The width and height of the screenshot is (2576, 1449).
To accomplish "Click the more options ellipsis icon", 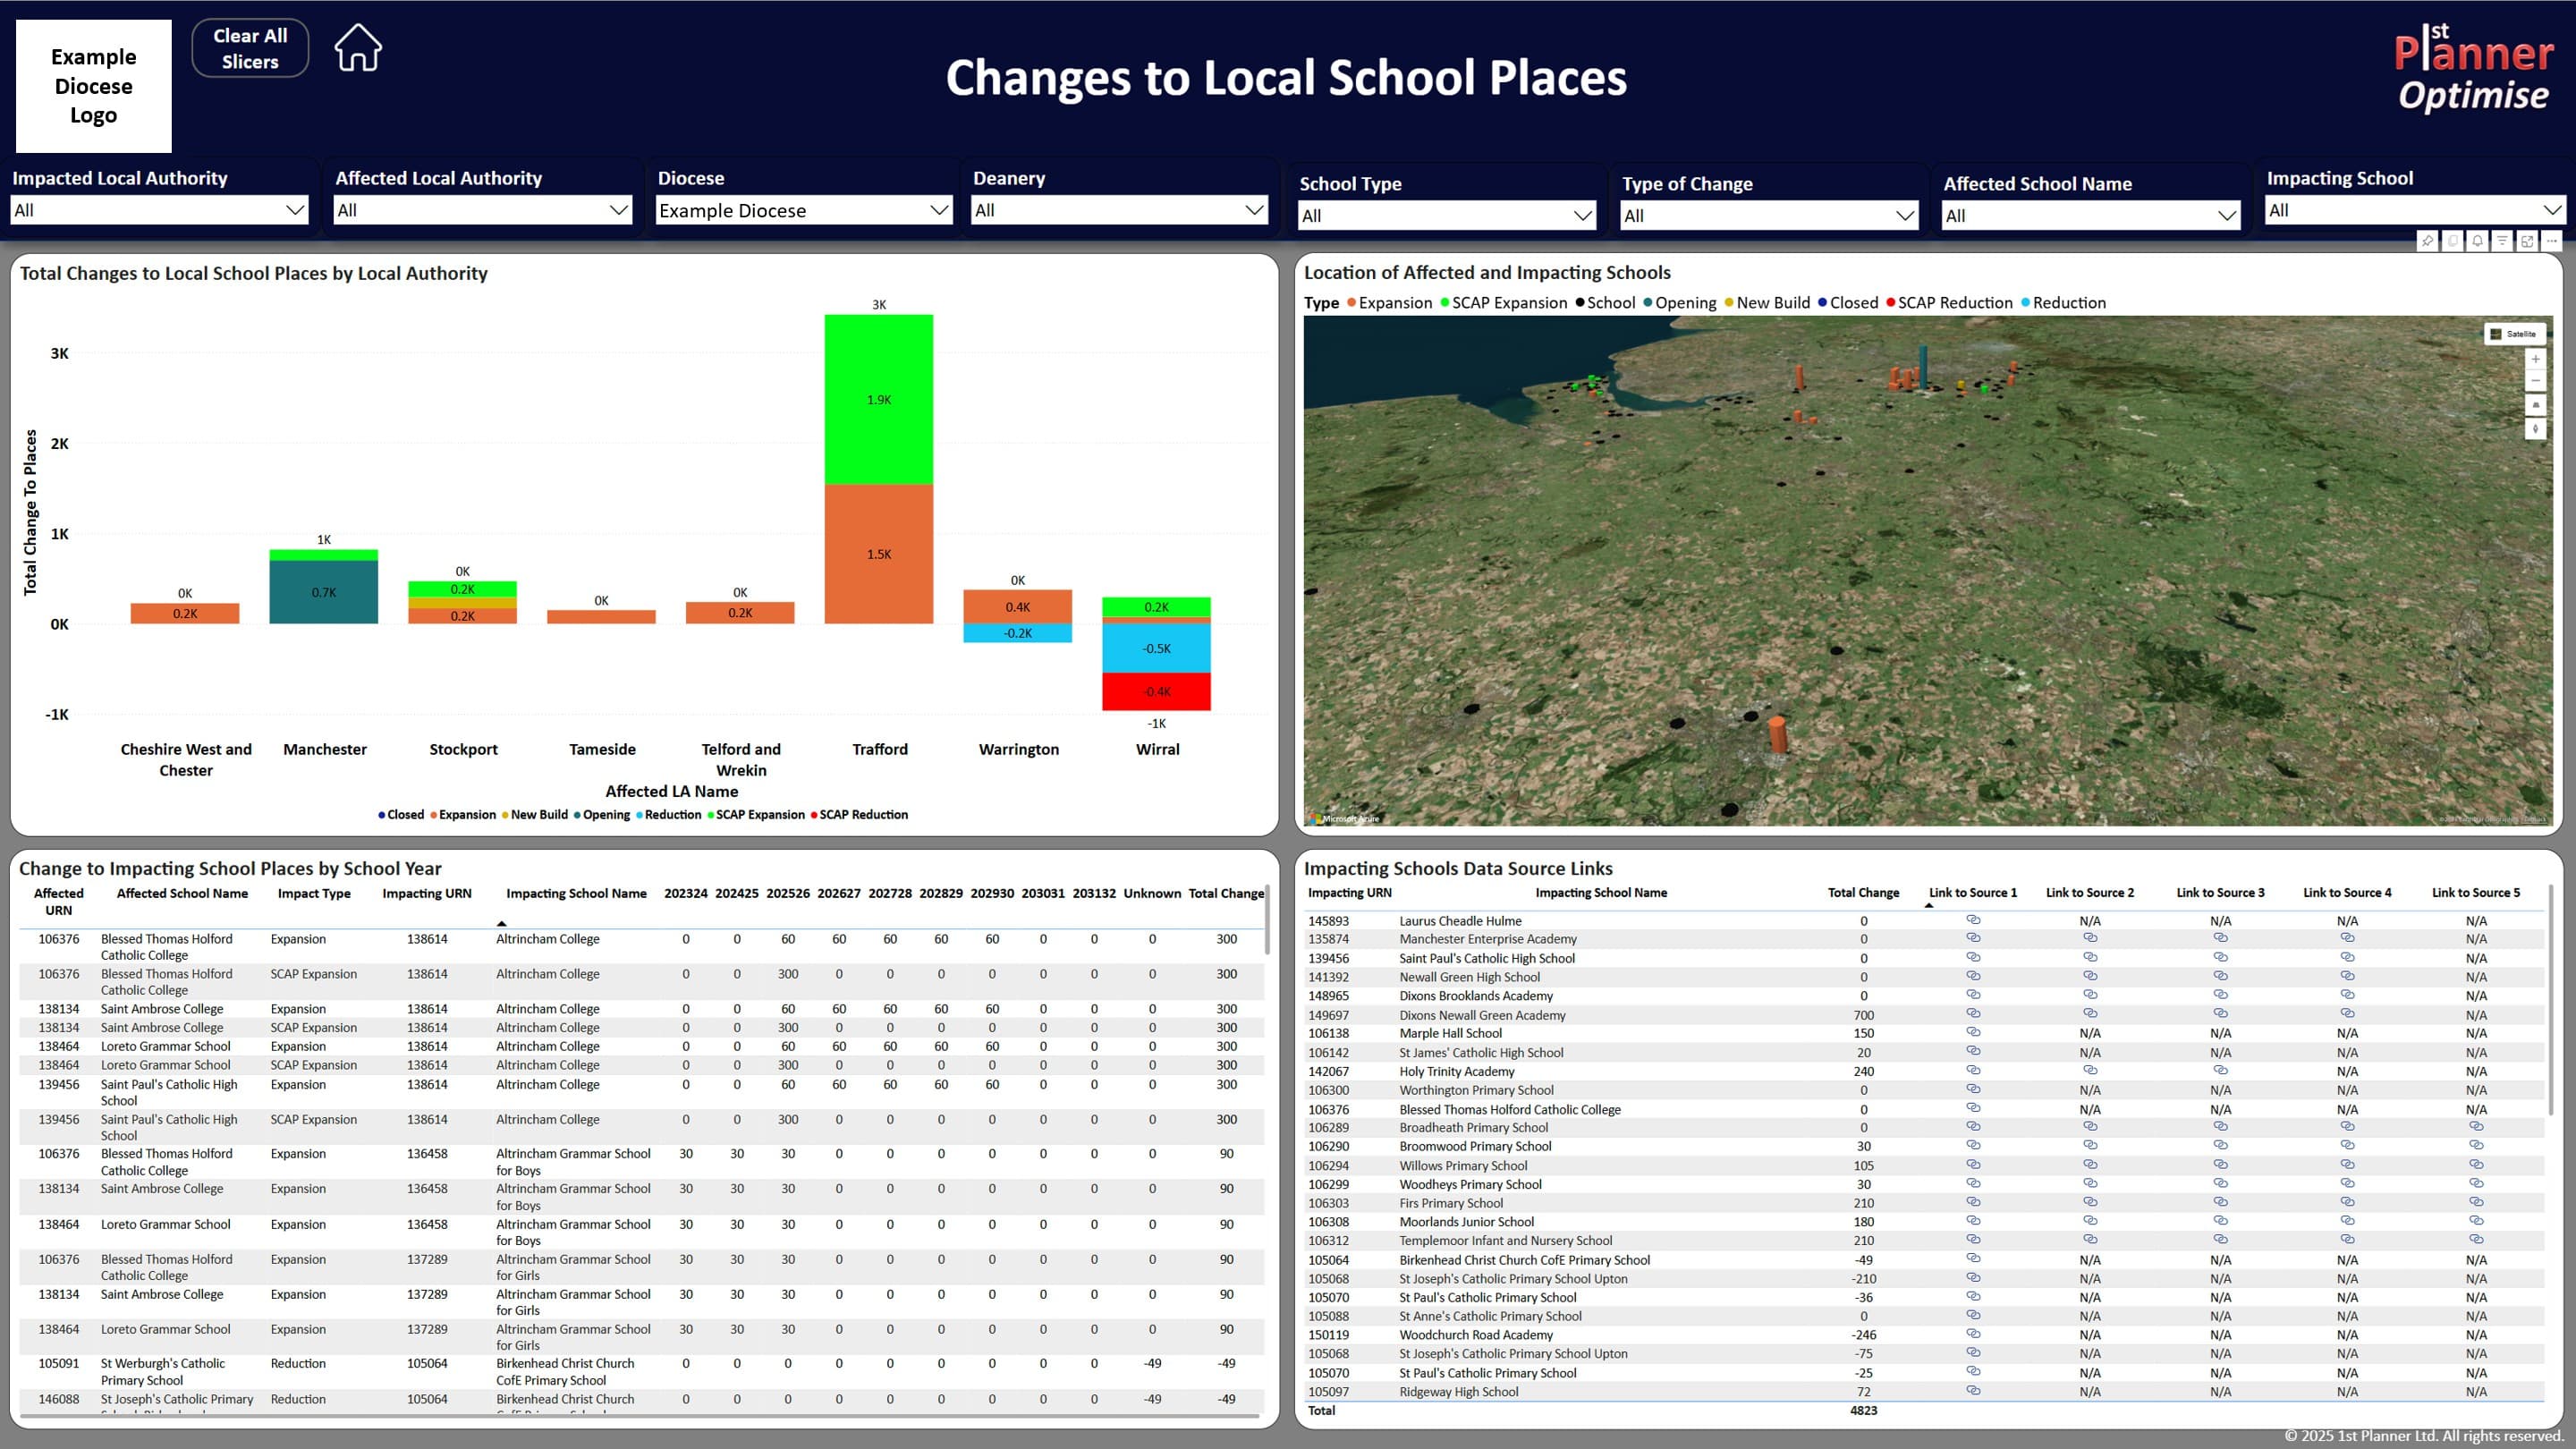I will pyautogui.click(x=2553, y=241).
